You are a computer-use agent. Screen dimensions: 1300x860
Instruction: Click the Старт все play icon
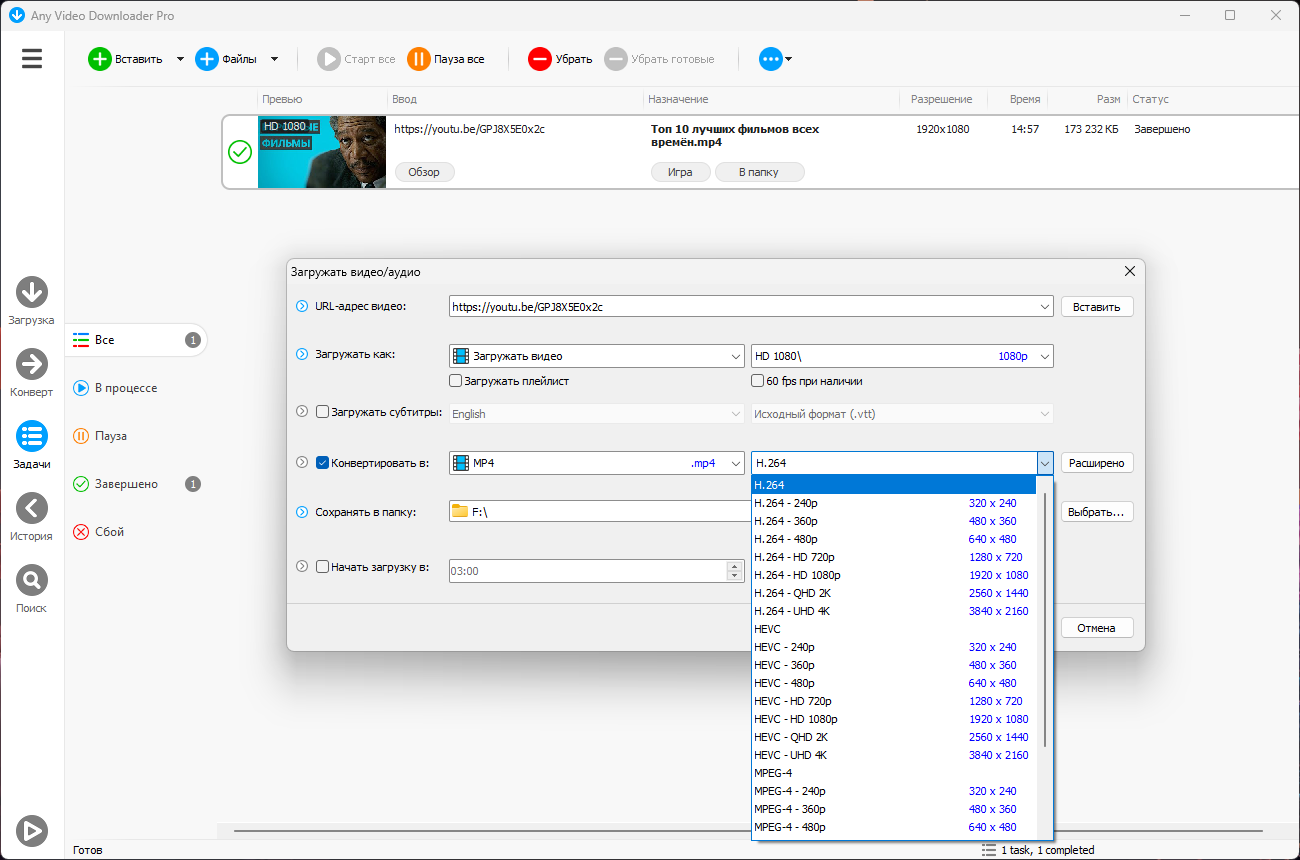pyautogui.click(x=329, y=59)
